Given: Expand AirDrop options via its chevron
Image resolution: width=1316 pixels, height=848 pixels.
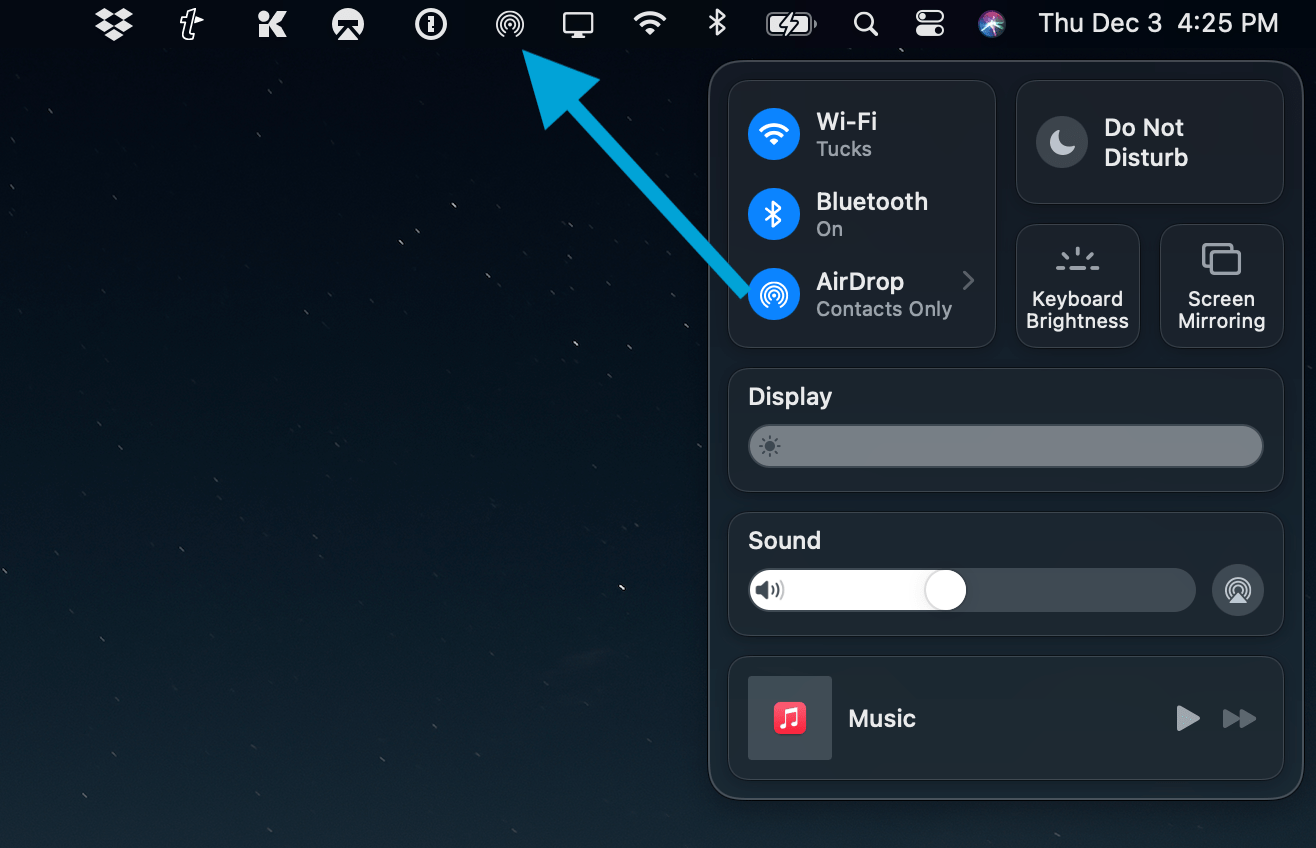Looking at the screenshot, I should tap(966, 281).
